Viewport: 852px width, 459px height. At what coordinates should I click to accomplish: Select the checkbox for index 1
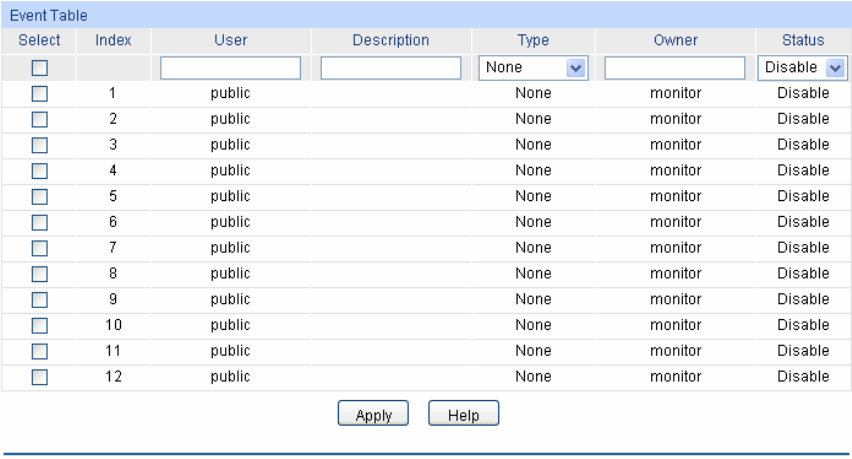(x=40, y=94)
